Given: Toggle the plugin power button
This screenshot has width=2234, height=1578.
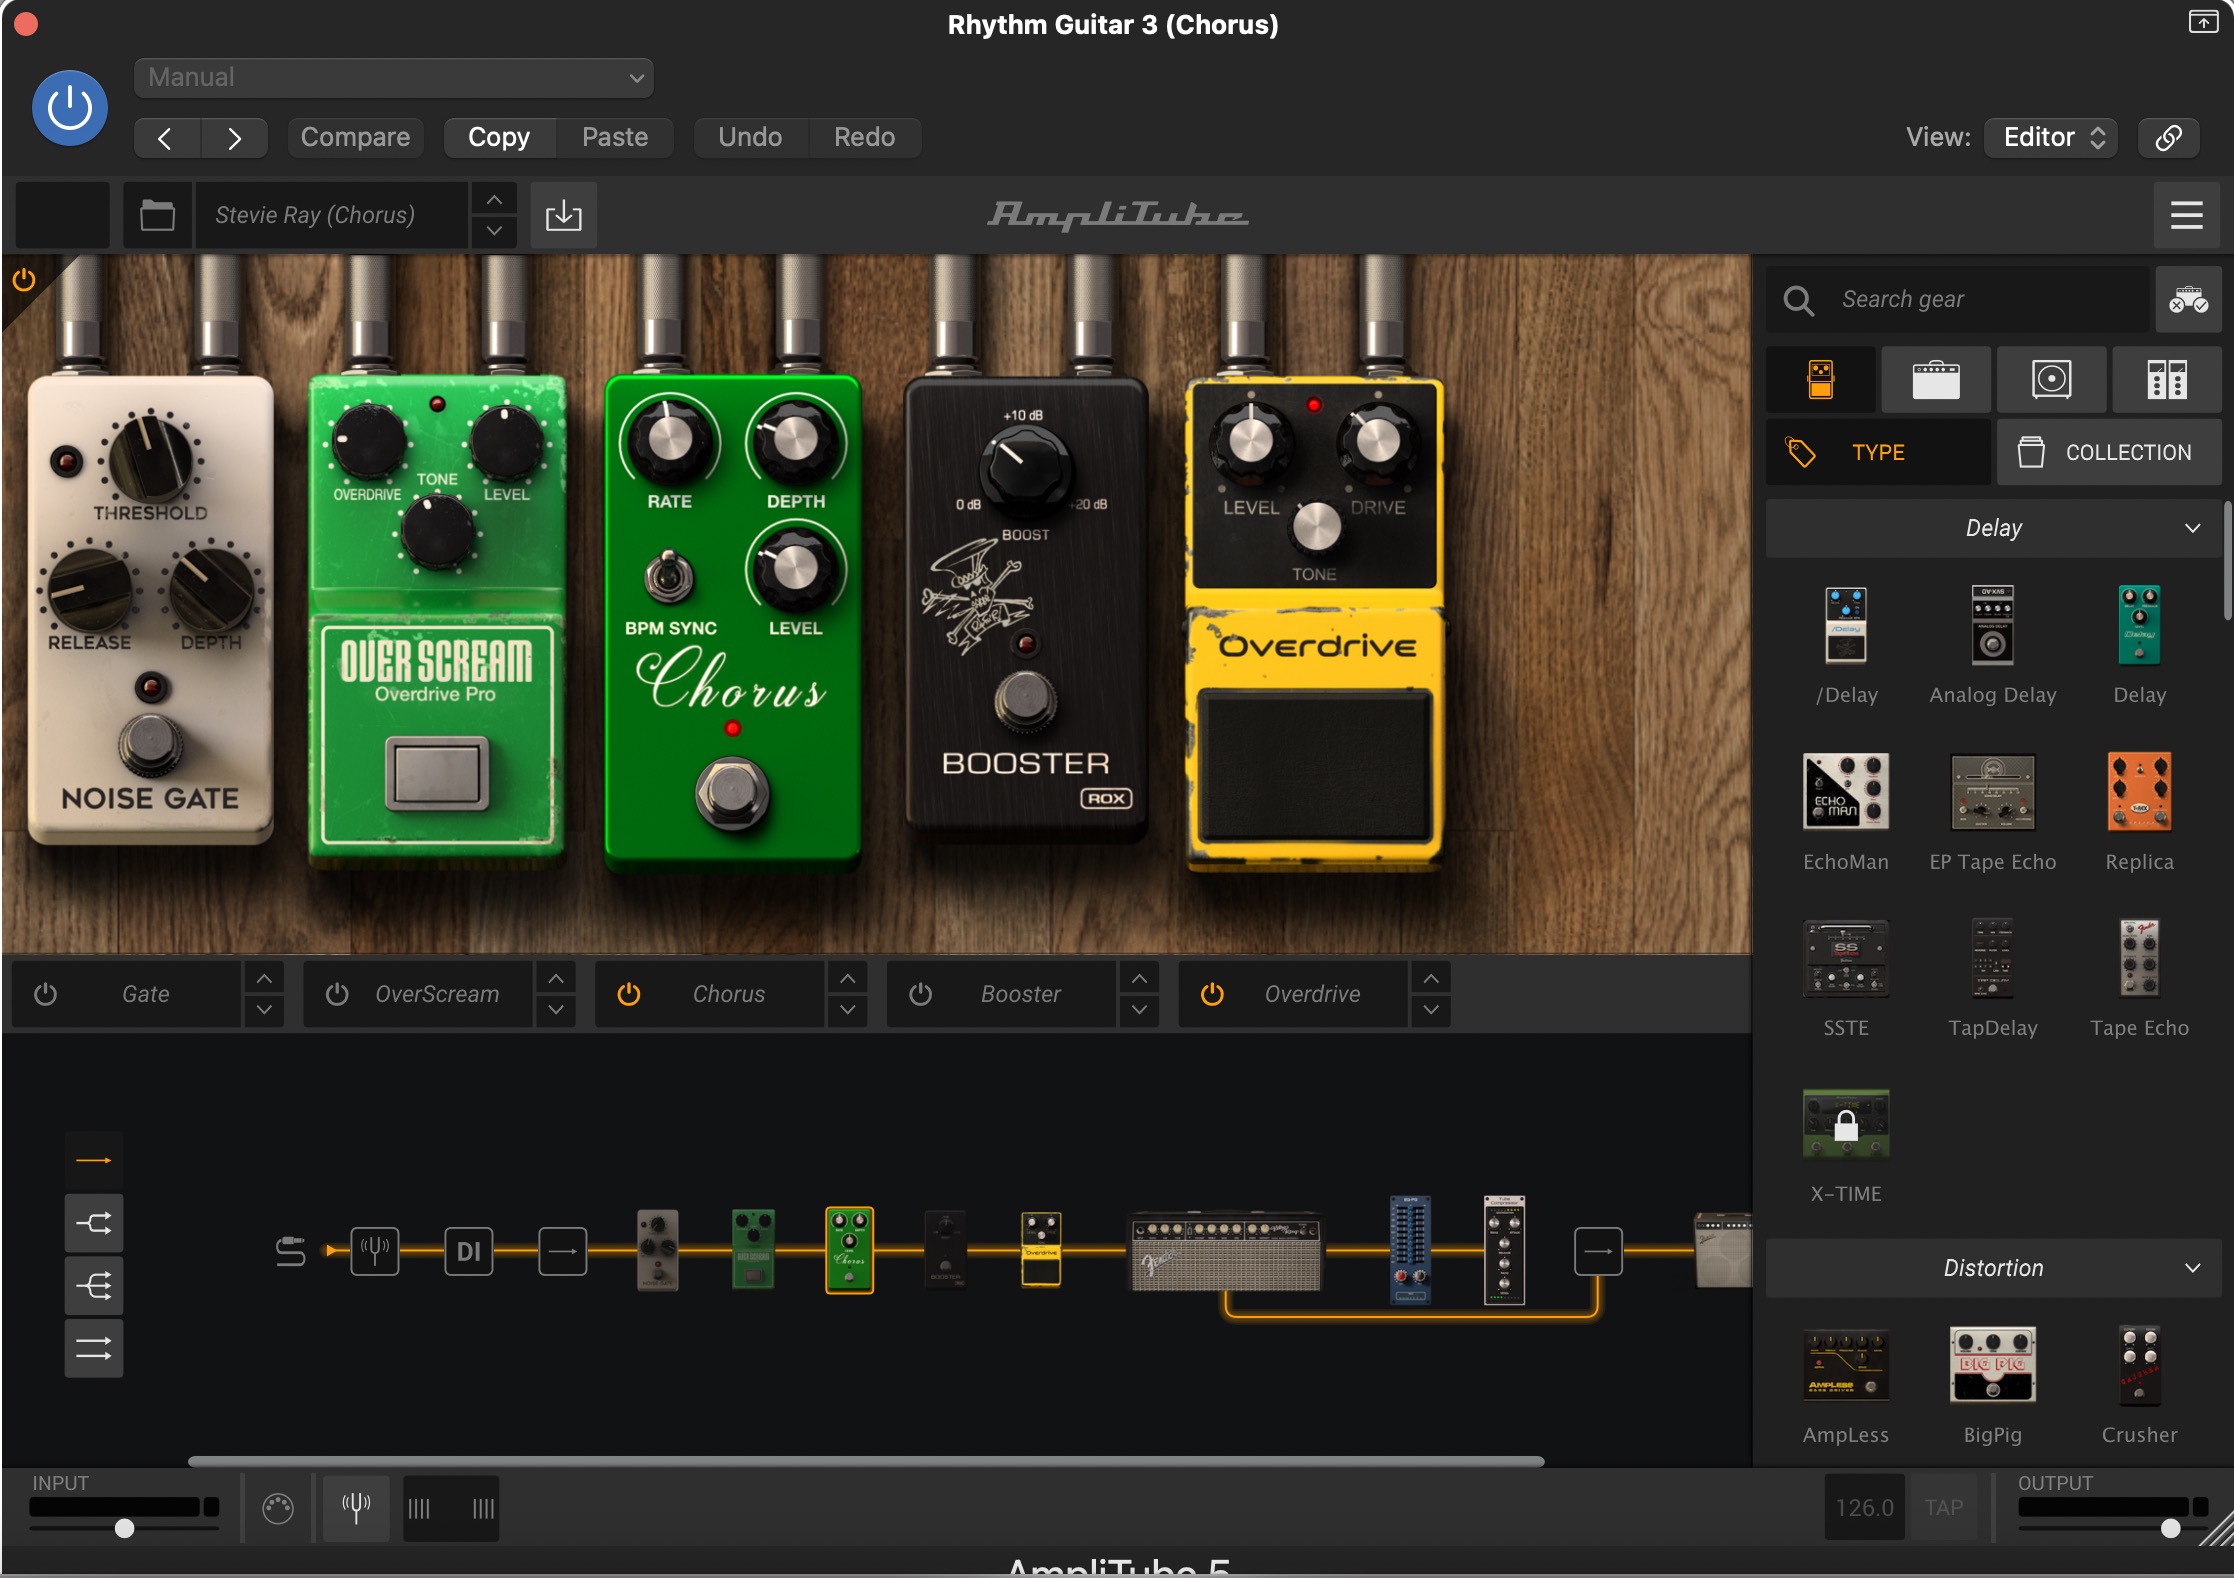Looking at the screenshot, I should coord(70,108).
